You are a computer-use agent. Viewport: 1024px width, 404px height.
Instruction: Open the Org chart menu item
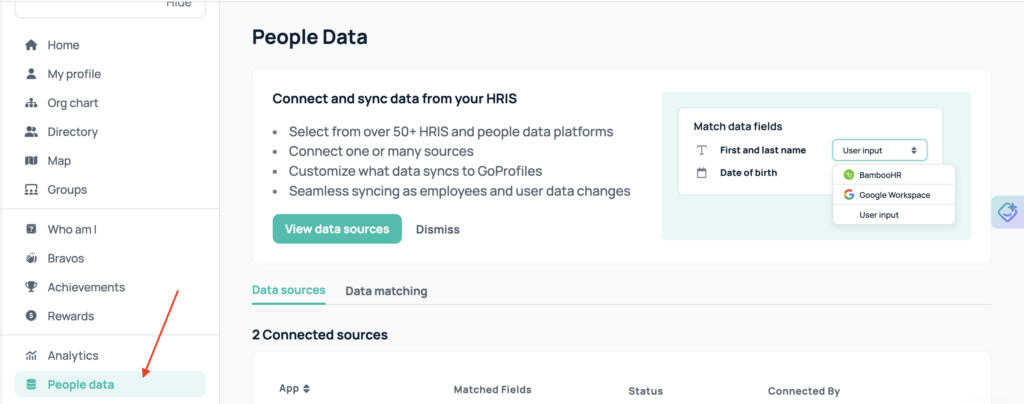pyautogui.click(x=72, y=103)
